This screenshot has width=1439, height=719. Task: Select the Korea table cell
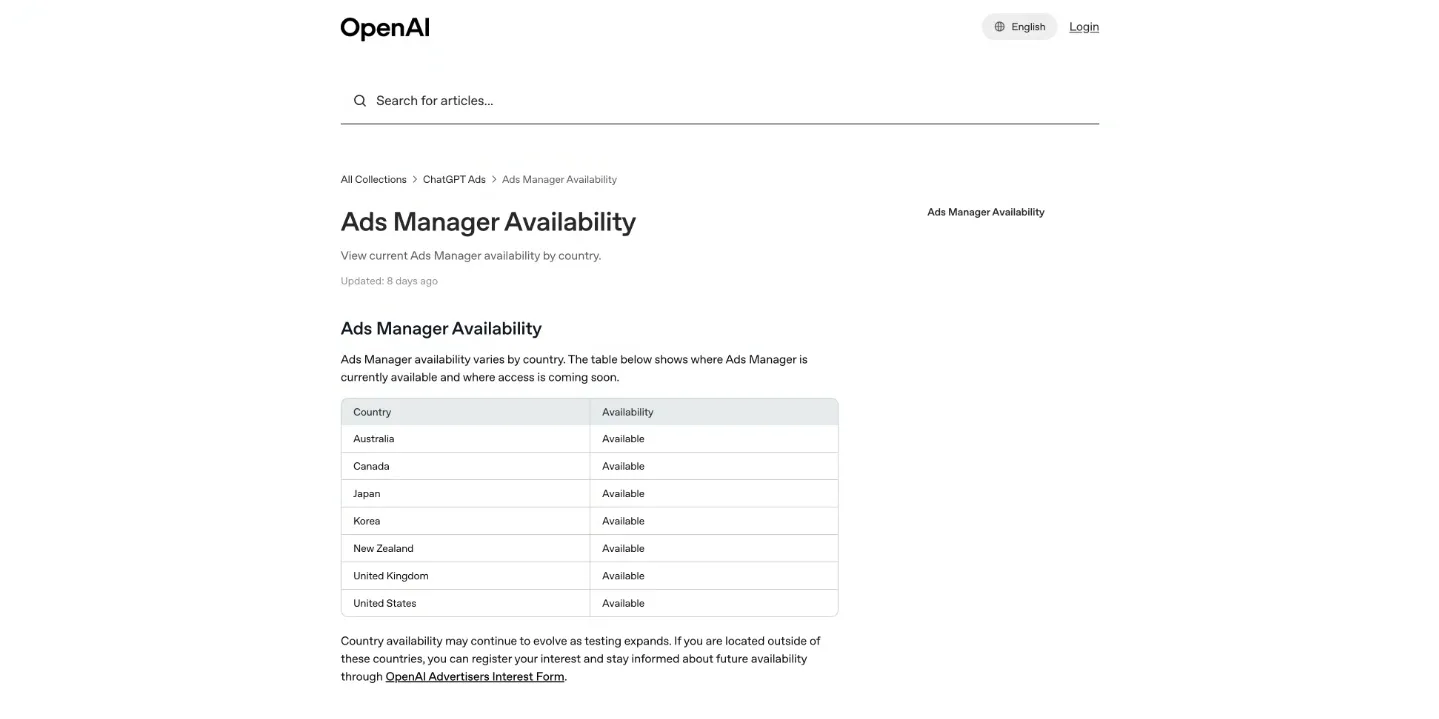pyautogui.click(x=465, y=521)
